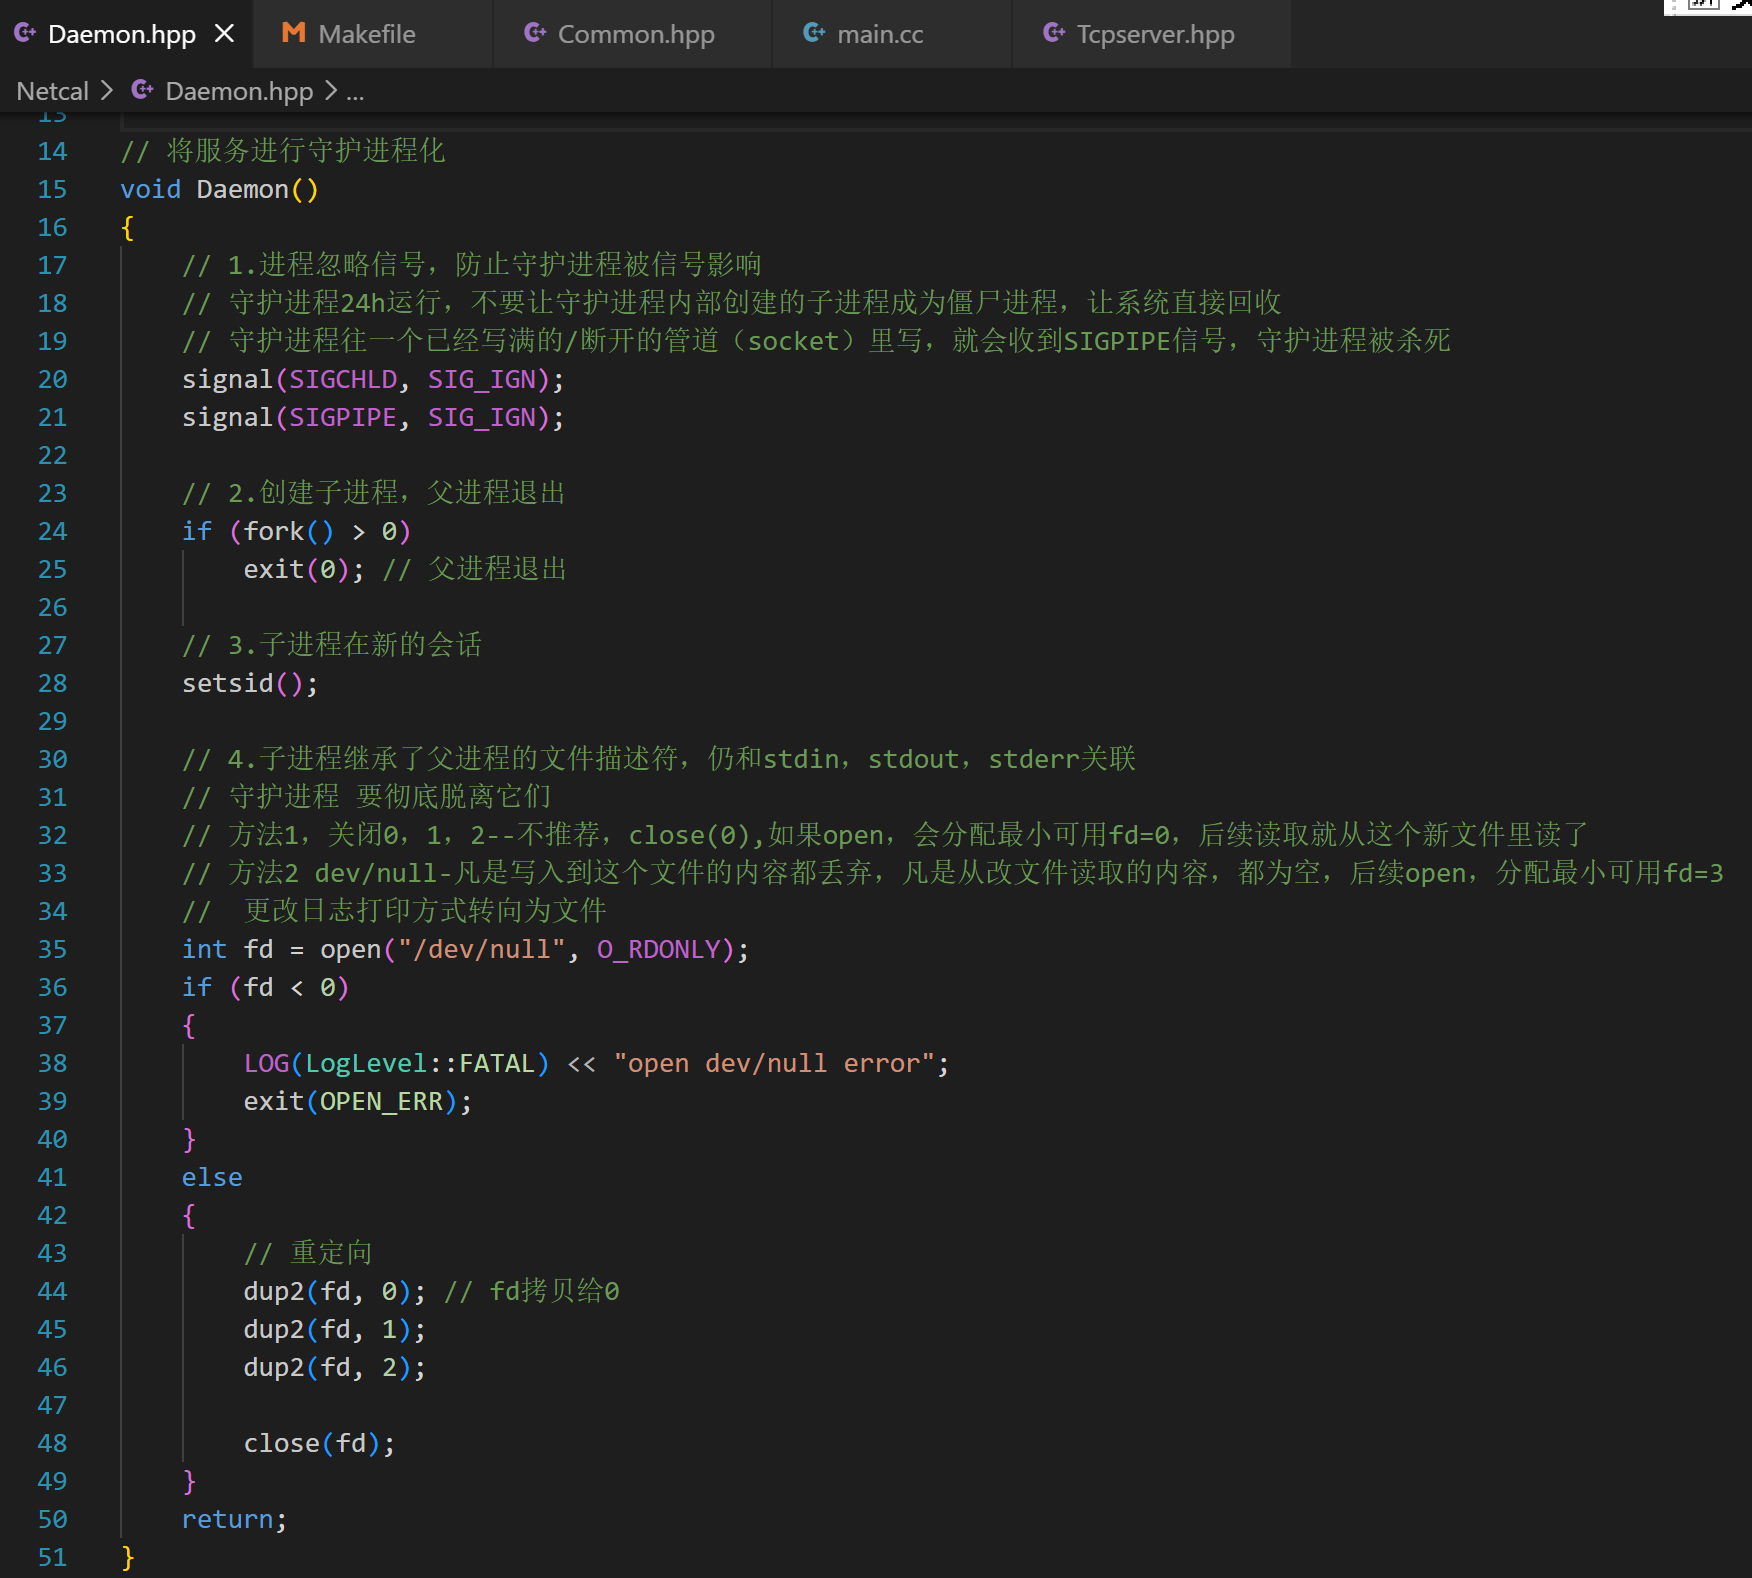This screenshot has width=1752, height=1578.
Task: Close the Daemon.hpp tab
Action: tap(224, 34)
